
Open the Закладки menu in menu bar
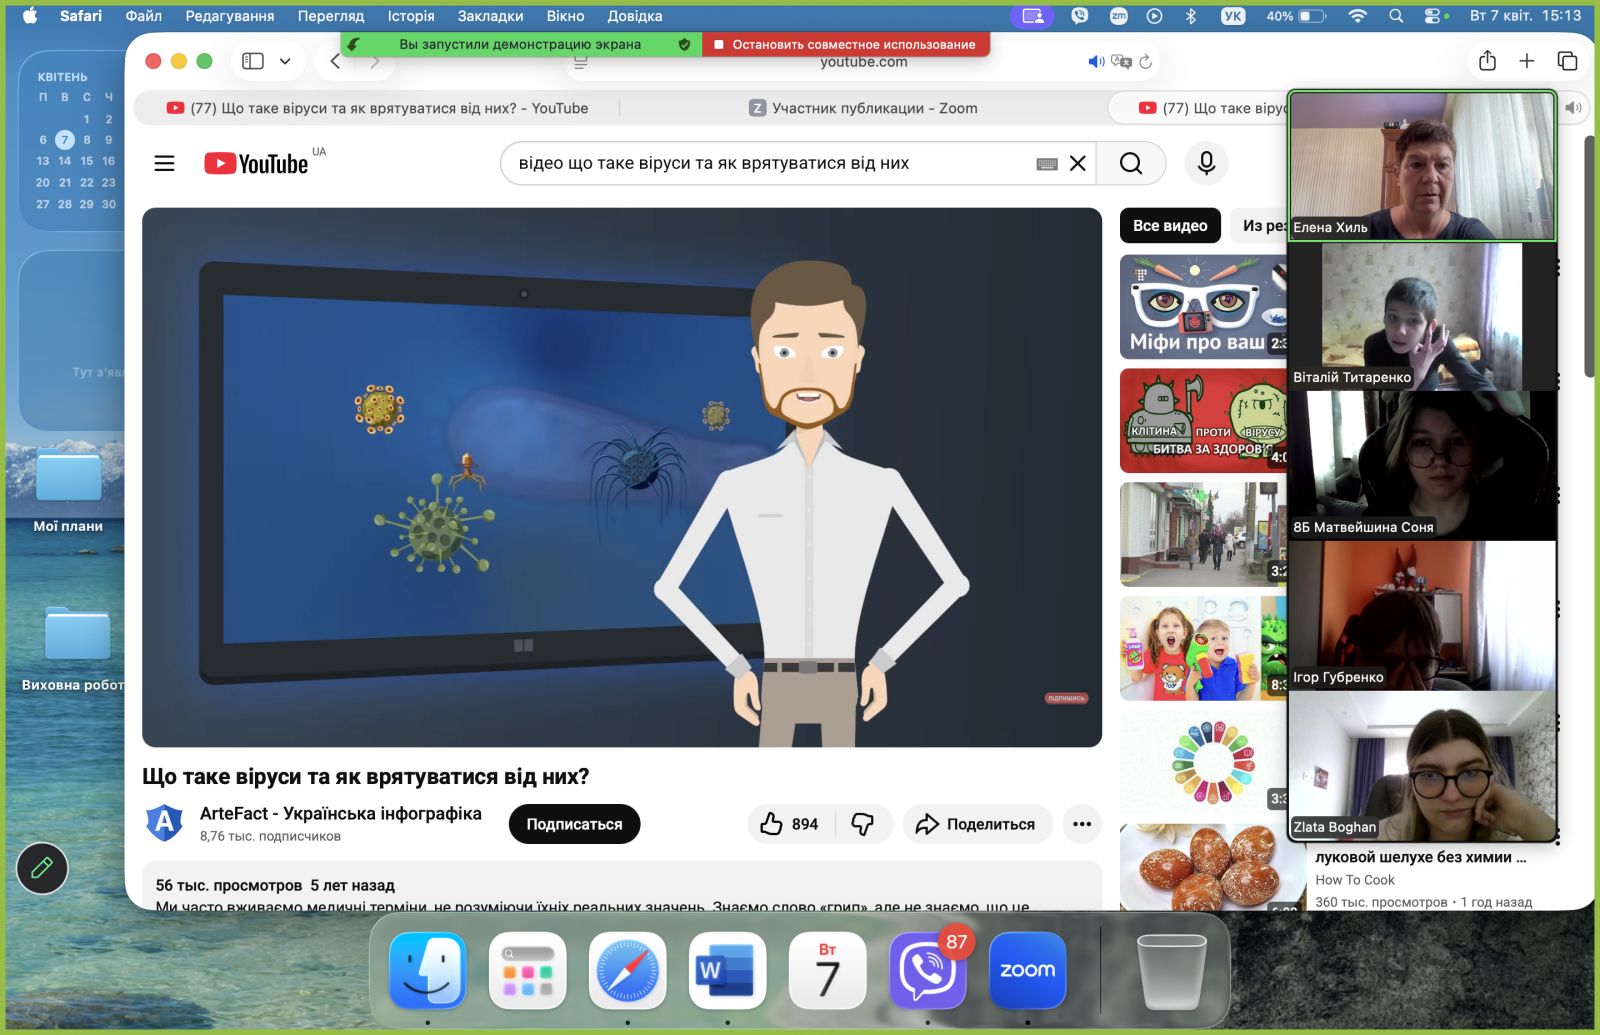pos(490,16)
